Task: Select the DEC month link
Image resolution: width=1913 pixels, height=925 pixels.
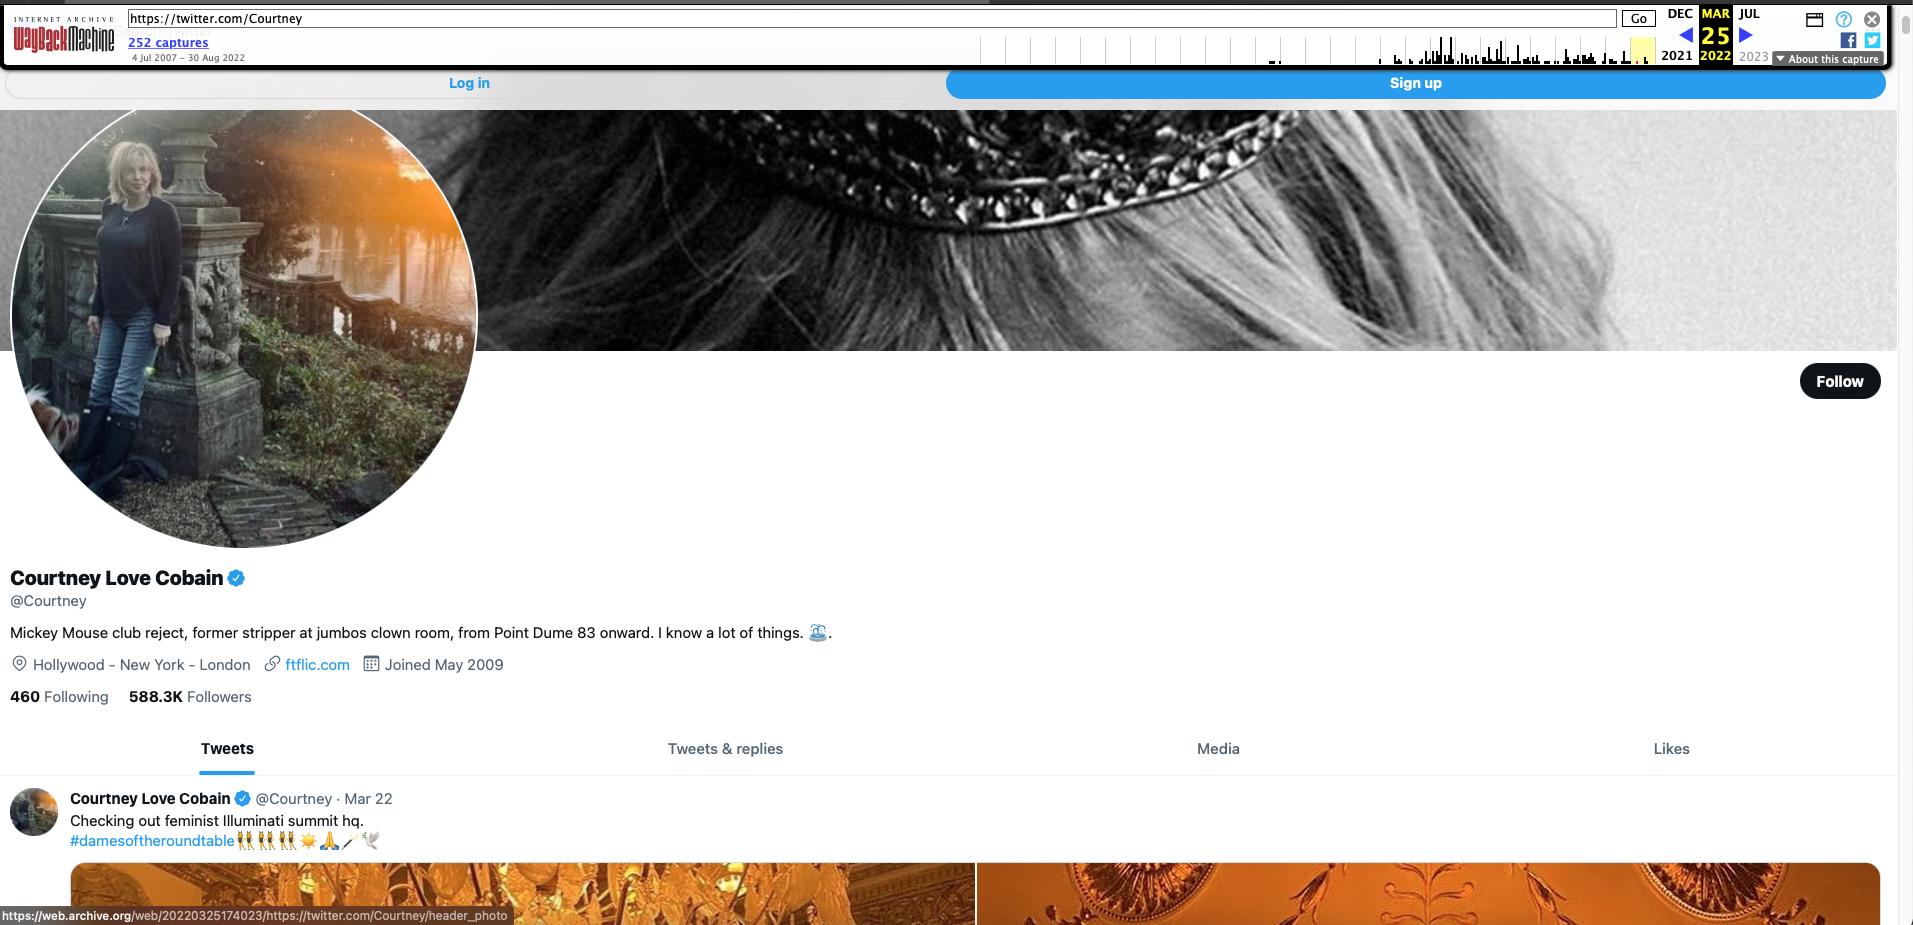Action: click(1680, 14)
